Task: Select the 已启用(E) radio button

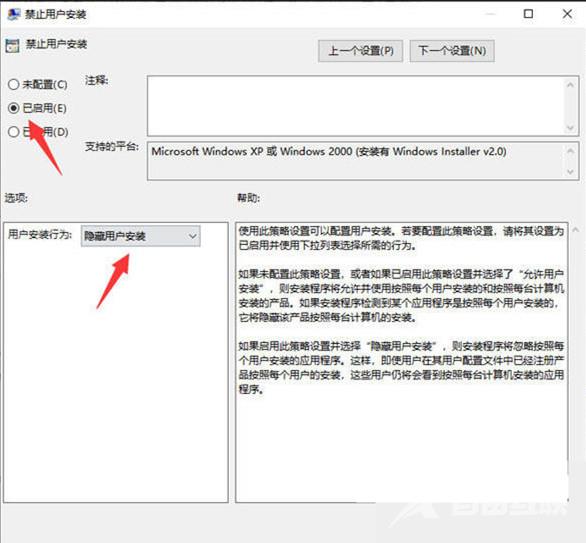Action: pyautogui.click(x=13, y=108)
